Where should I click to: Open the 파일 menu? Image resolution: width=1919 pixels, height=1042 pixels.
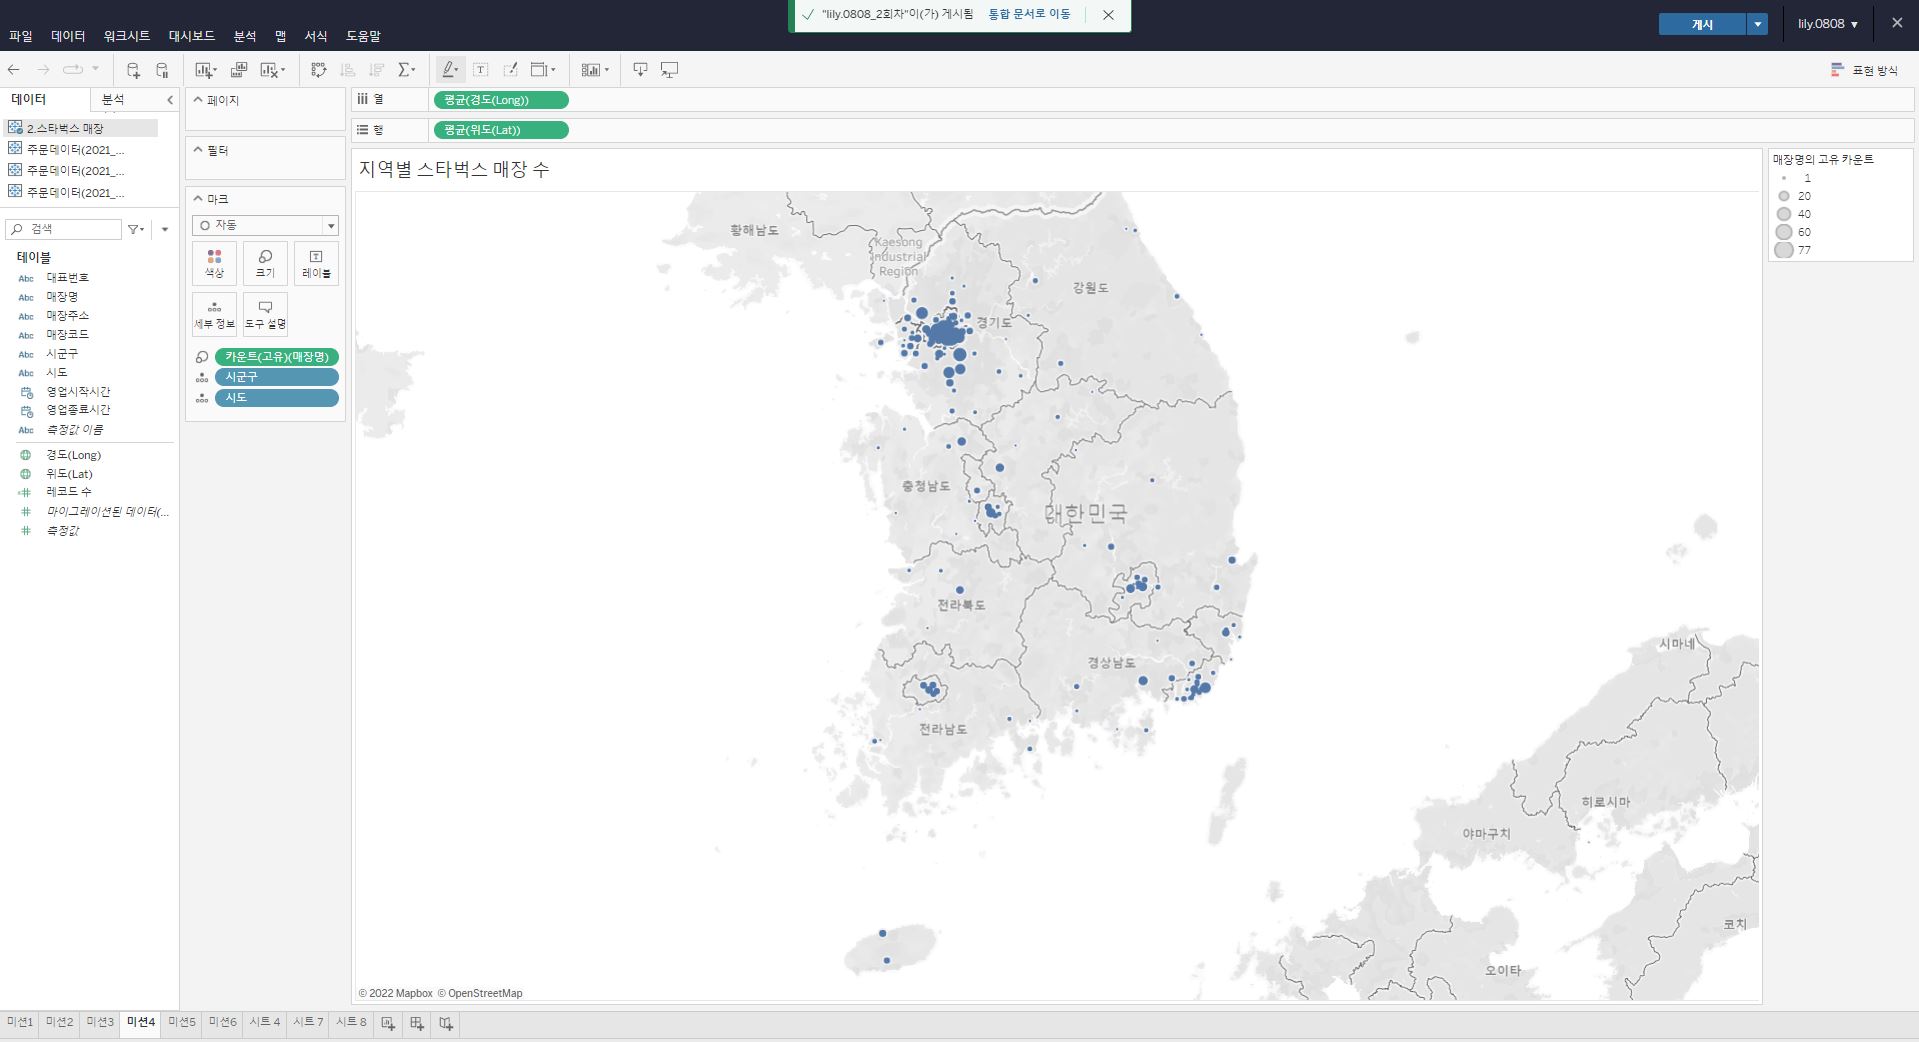(21, 36)
